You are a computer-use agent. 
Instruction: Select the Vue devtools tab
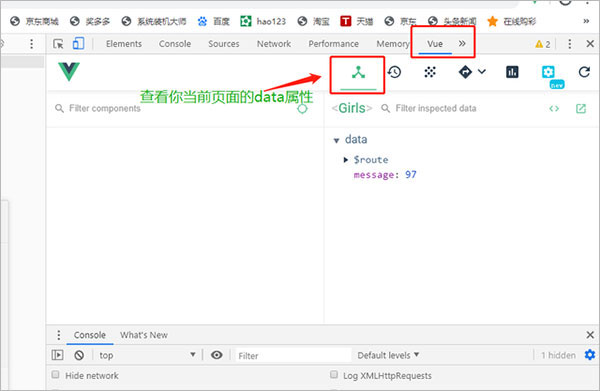click(x=435, y=44)
